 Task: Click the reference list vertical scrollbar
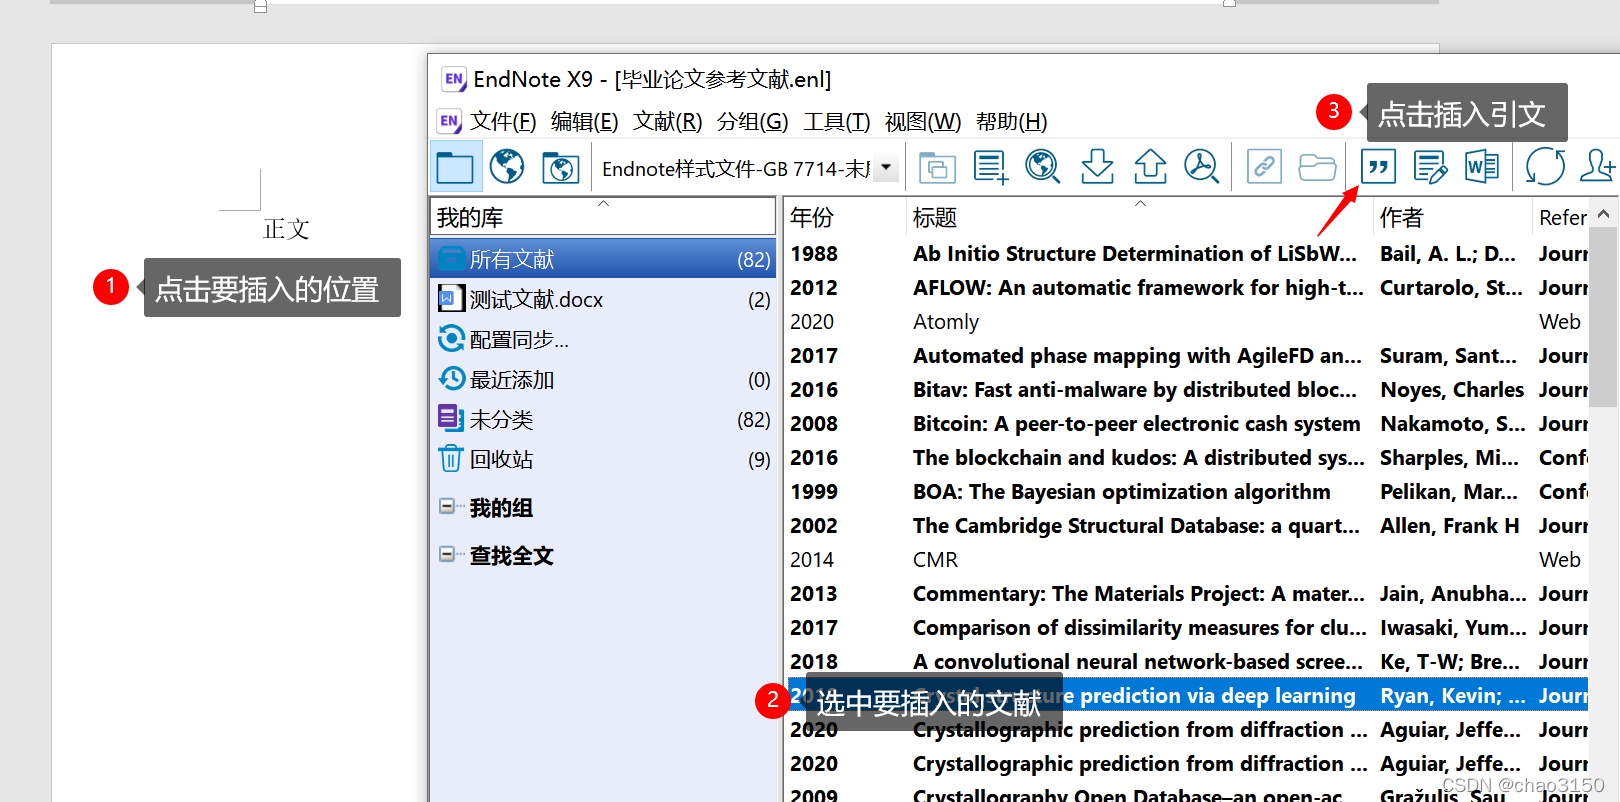pos(1603,316)
